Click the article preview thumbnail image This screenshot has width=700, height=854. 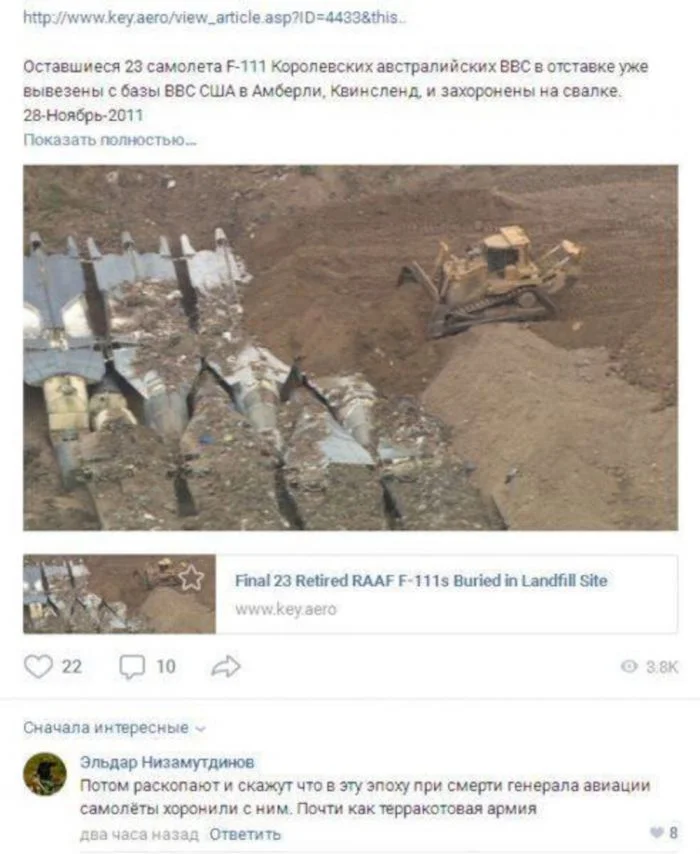119,594
